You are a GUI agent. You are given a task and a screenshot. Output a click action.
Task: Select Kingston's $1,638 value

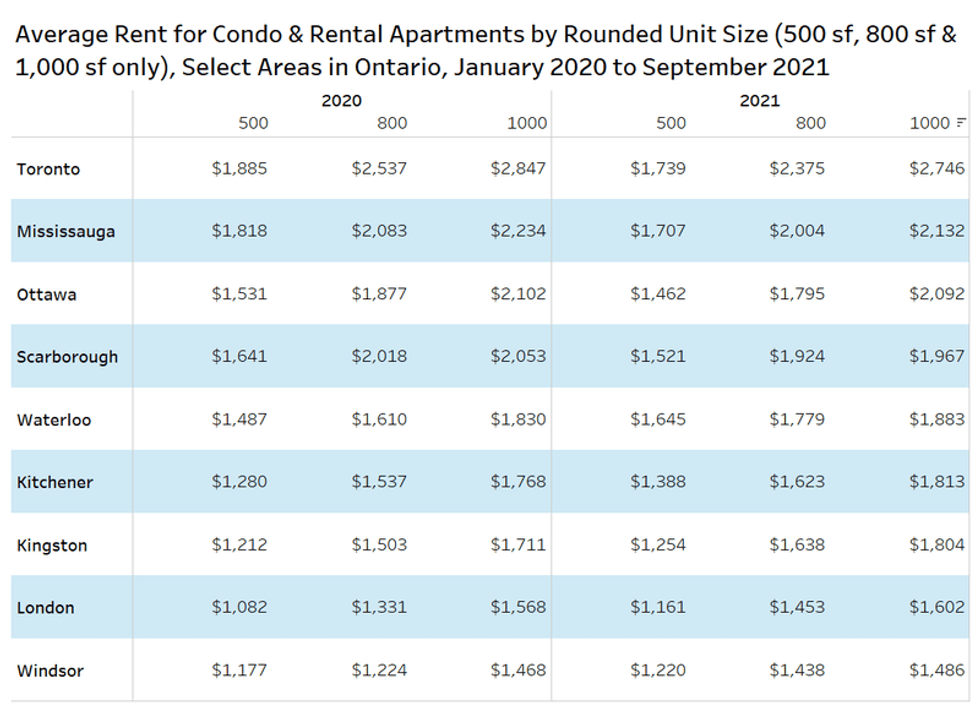point(797,545)
